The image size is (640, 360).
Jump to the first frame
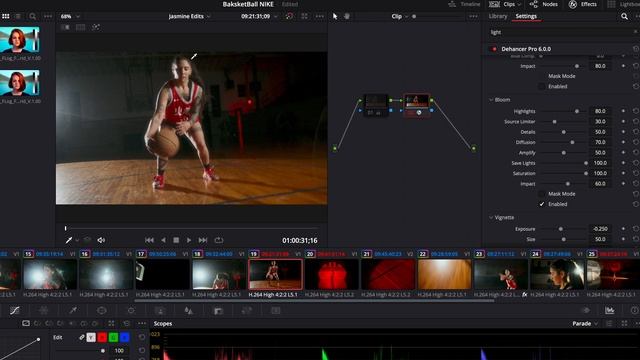tap(149, 240)
